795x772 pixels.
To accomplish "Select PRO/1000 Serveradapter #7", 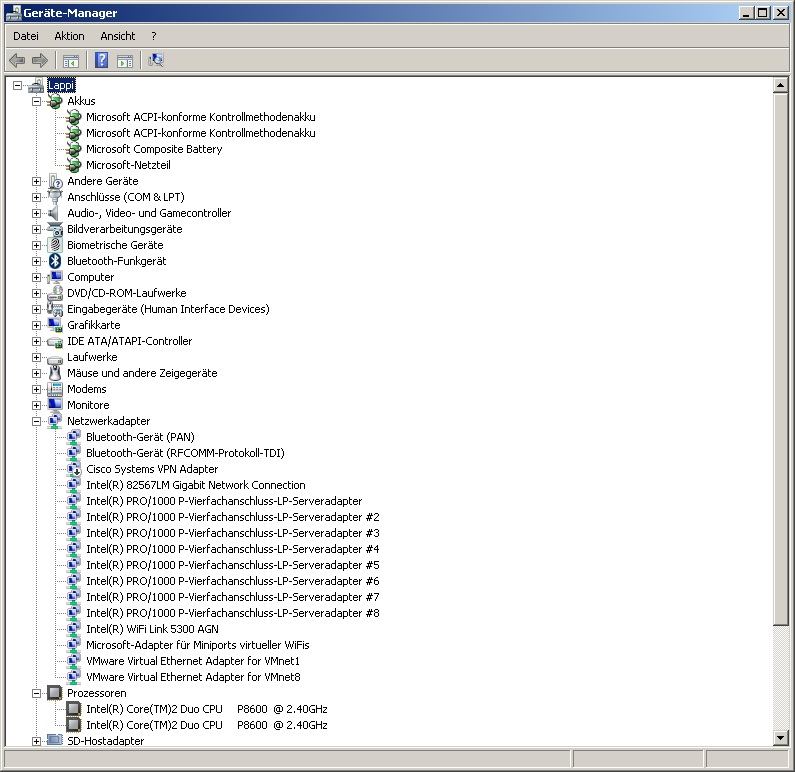I will pyautogui.click(x=233, y=597).
